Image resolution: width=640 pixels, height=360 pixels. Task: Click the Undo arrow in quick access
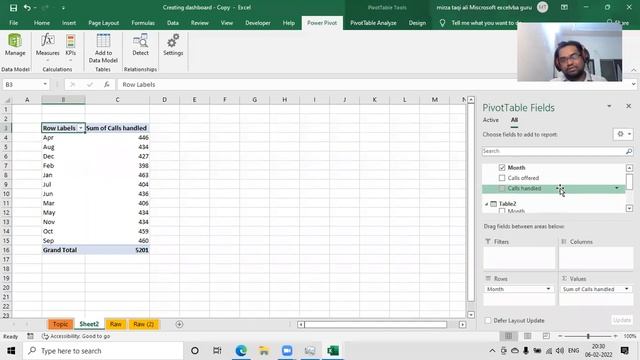(27, 7)
